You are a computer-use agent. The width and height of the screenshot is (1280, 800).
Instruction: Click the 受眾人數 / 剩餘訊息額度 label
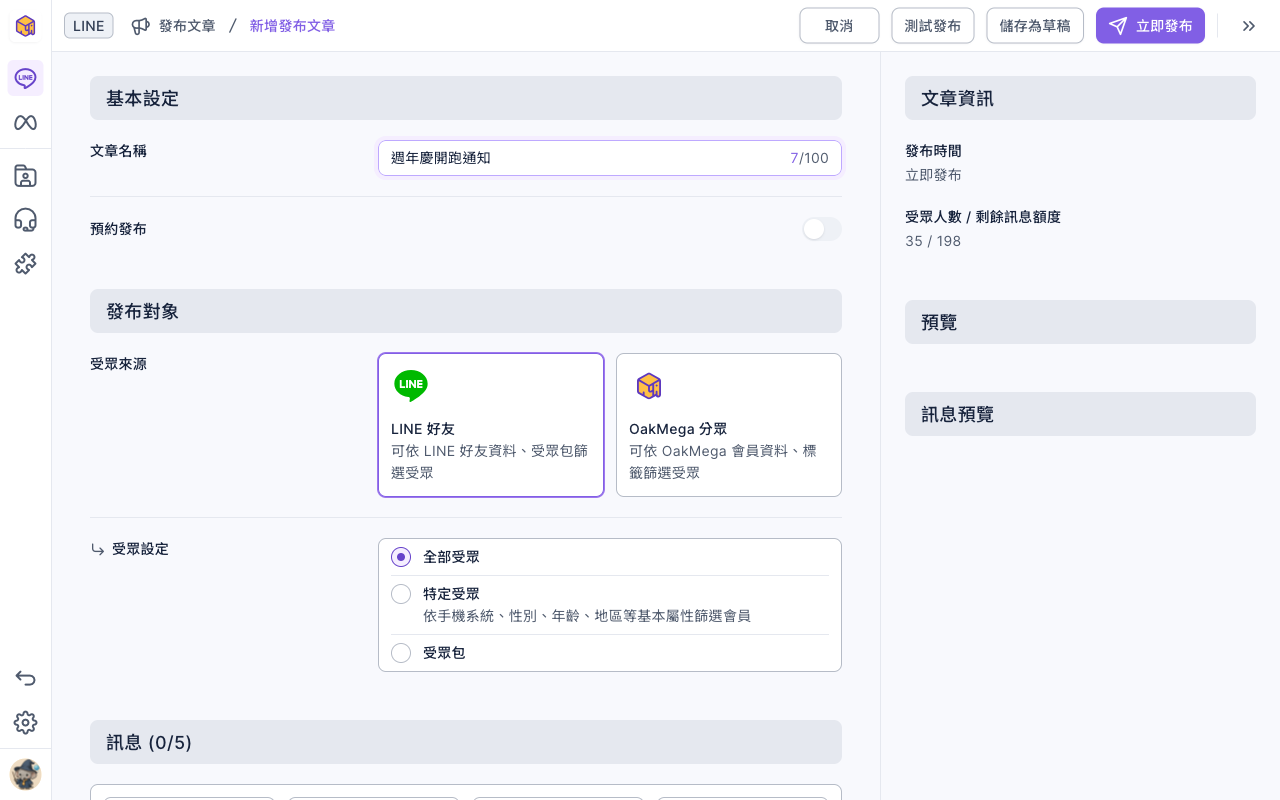(x=983, y=217)
